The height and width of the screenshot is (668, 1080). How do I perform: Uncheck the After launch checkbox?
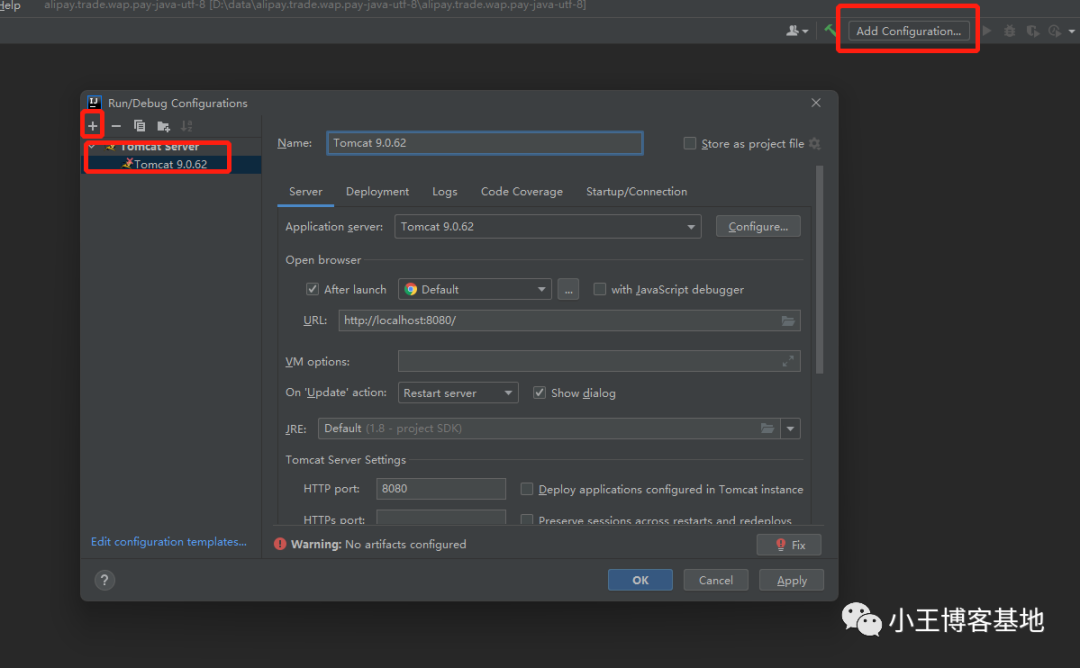pos(312,289)
